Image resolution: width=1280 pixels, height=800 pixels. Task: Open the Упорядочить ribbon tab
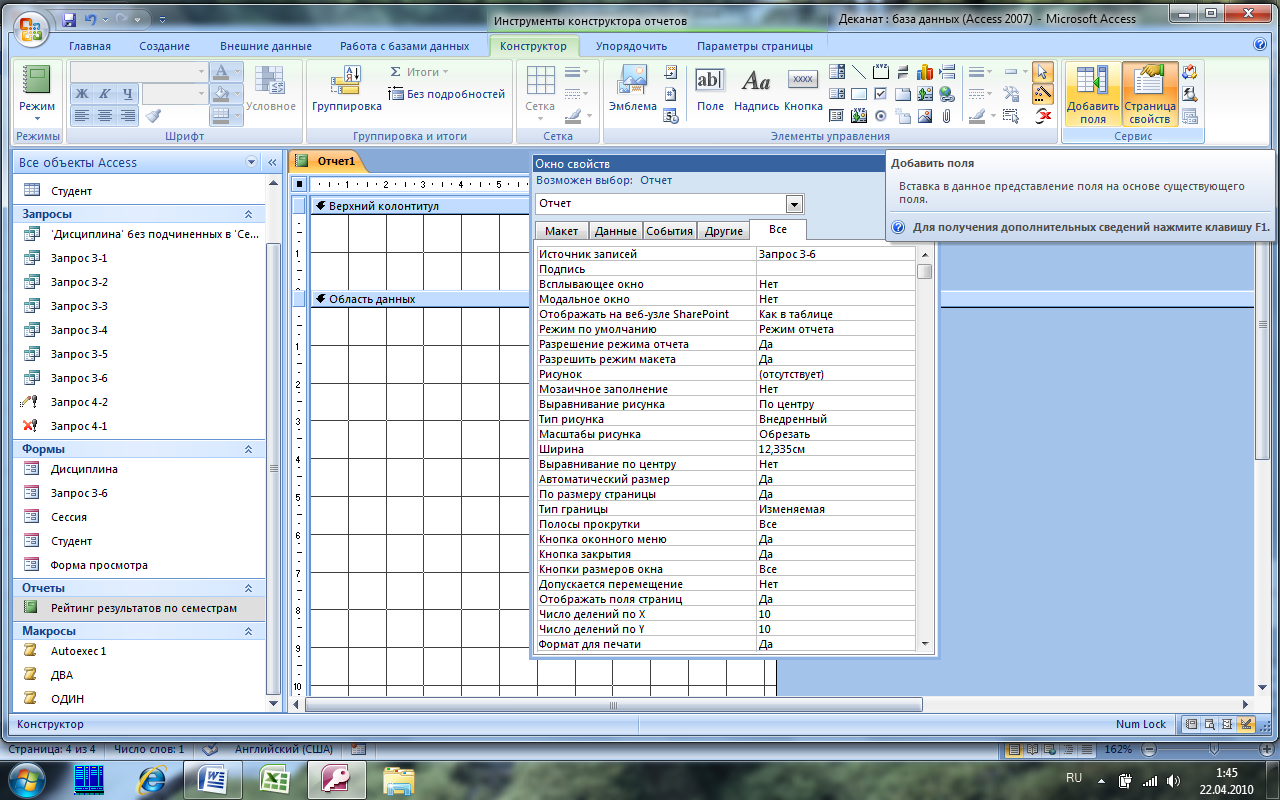631,46
